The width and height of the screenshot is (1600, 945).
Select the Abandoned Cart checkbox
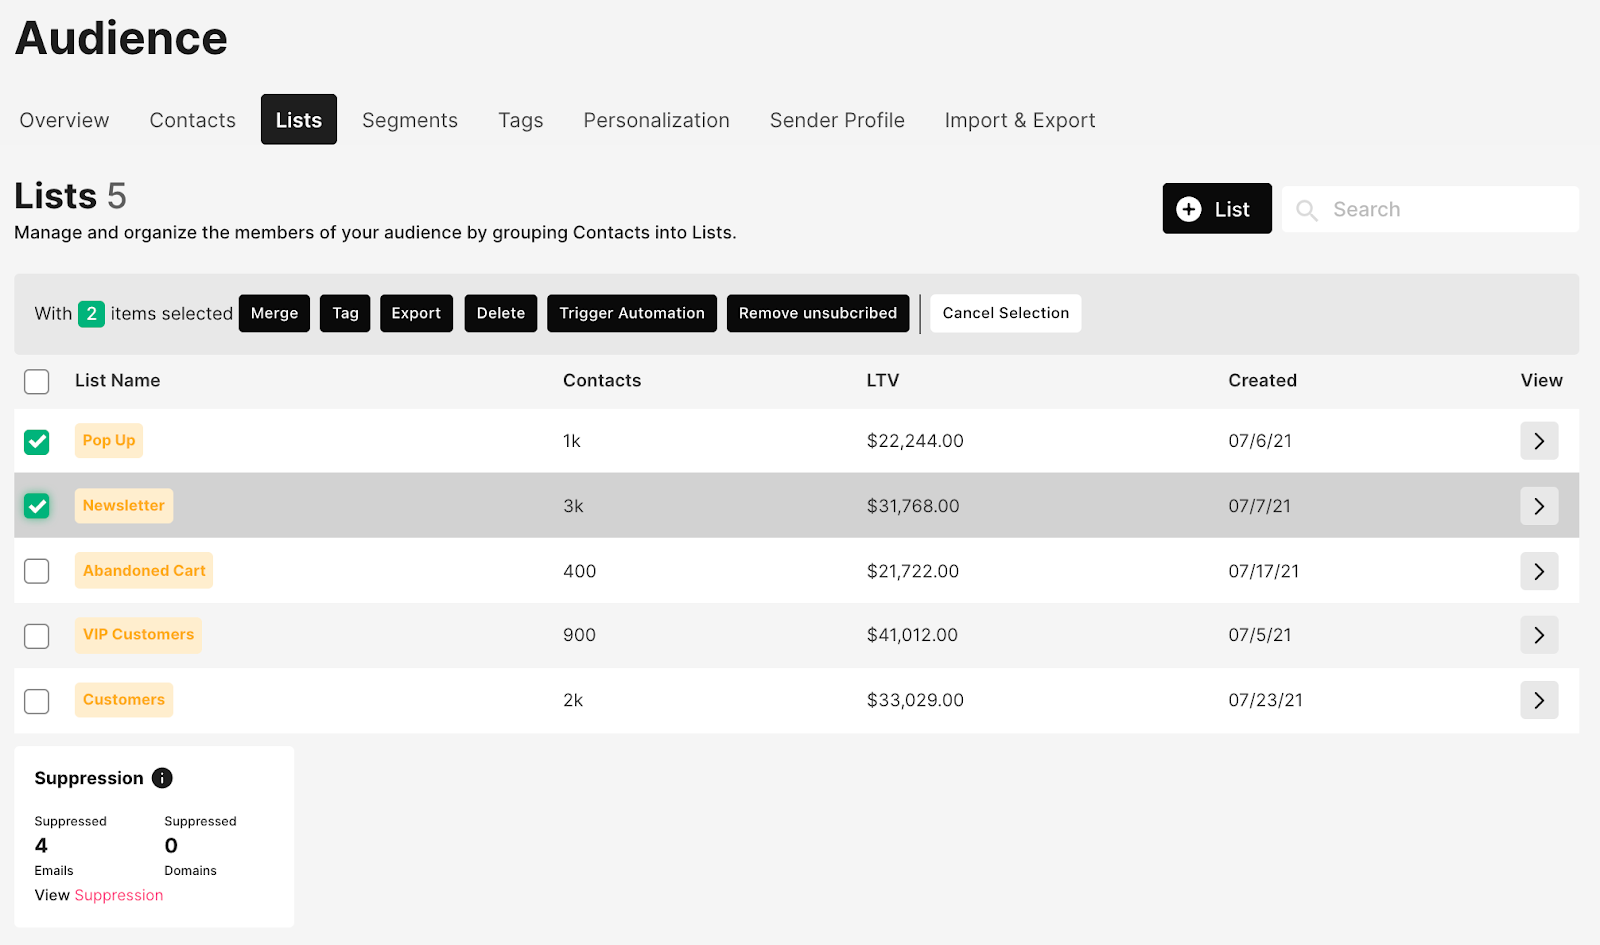tap(37, 571)
